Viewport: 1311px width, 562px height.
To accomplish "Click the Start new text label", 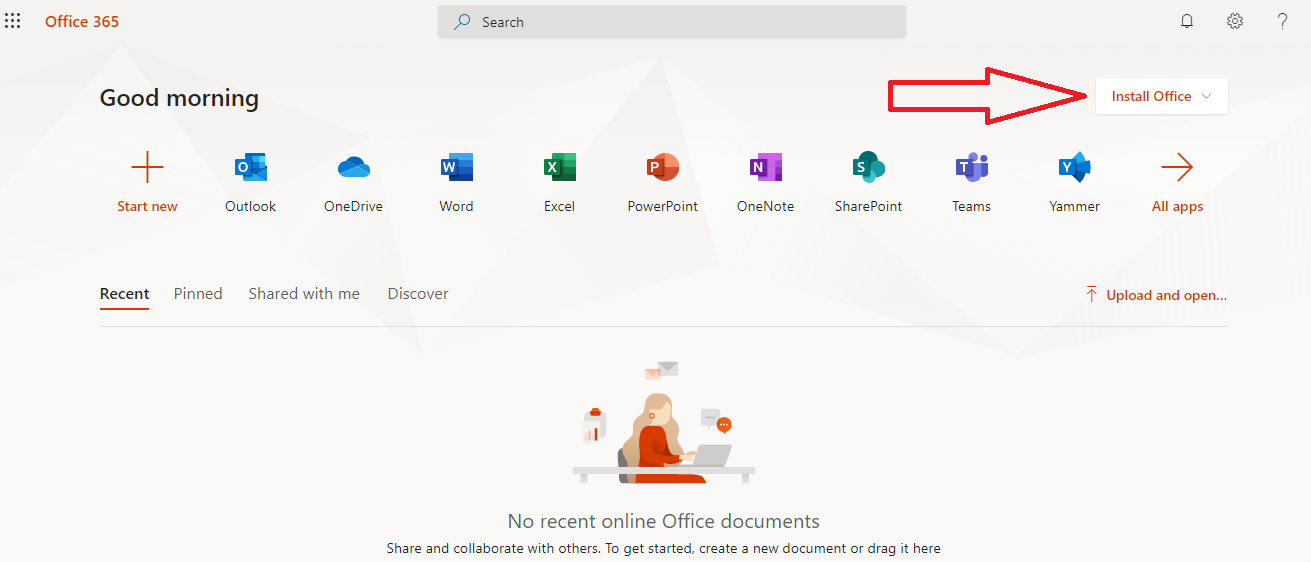I will (x=147, y=207).
